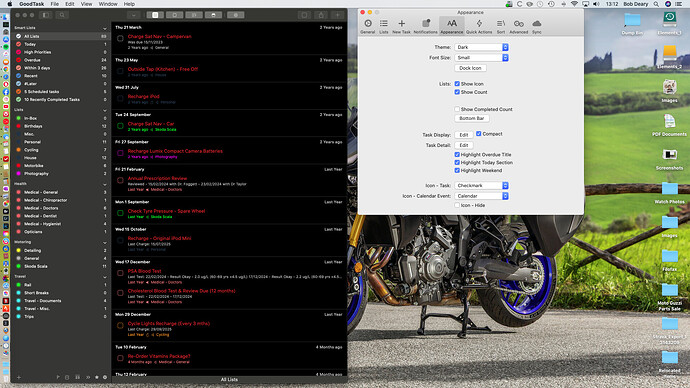Screen dimensions: 690x388
Task: Click Edit next to Task Detail
Action: (x=463, y=145)
